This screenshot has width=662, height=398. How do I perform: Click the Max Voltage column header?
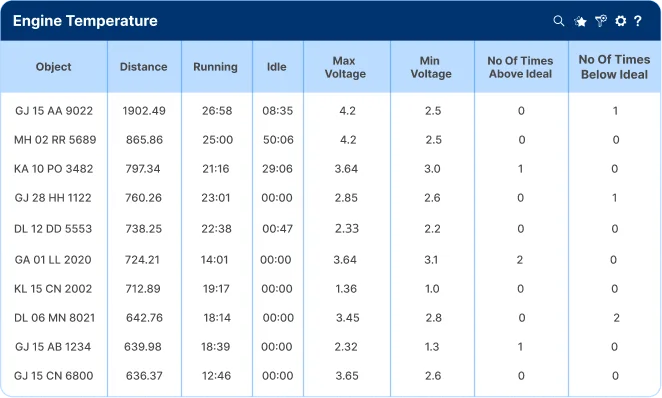[x=345, y=67]
